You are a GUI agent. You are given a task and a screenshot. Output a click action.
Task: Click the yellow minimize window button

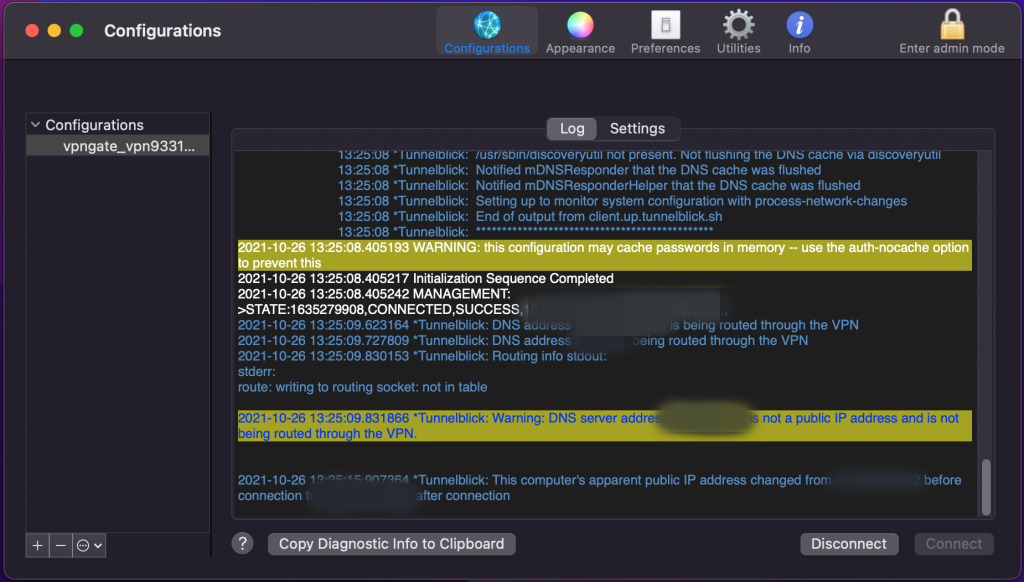coord(54,31)
